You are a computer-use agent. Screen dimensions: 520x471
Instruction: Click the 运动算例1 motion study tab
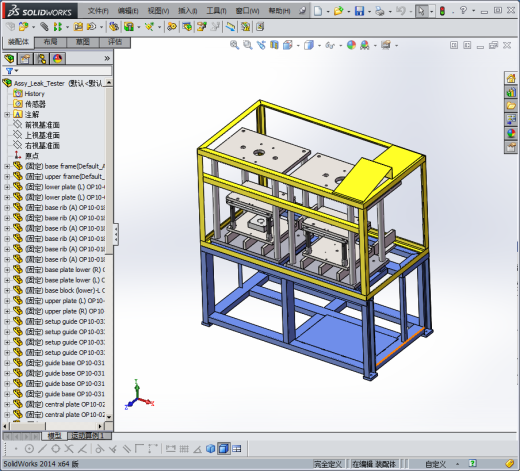click(x=87, y=436)
